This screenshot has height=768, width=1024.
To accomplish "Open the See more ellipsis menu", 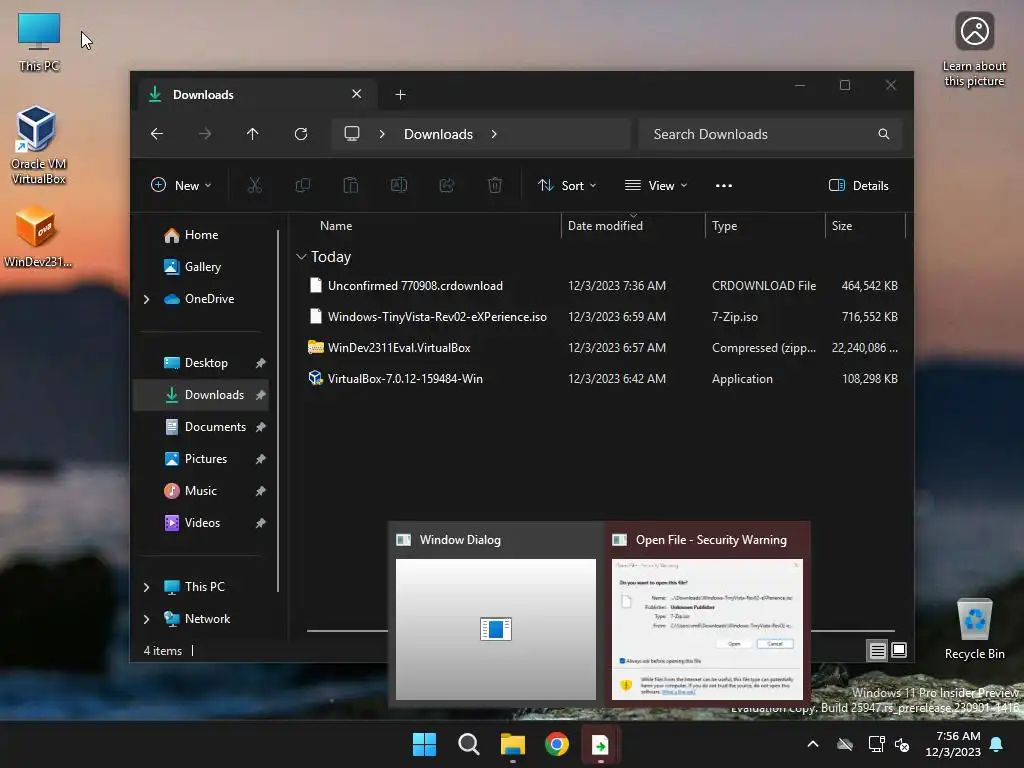I will [x=724, y=185].
